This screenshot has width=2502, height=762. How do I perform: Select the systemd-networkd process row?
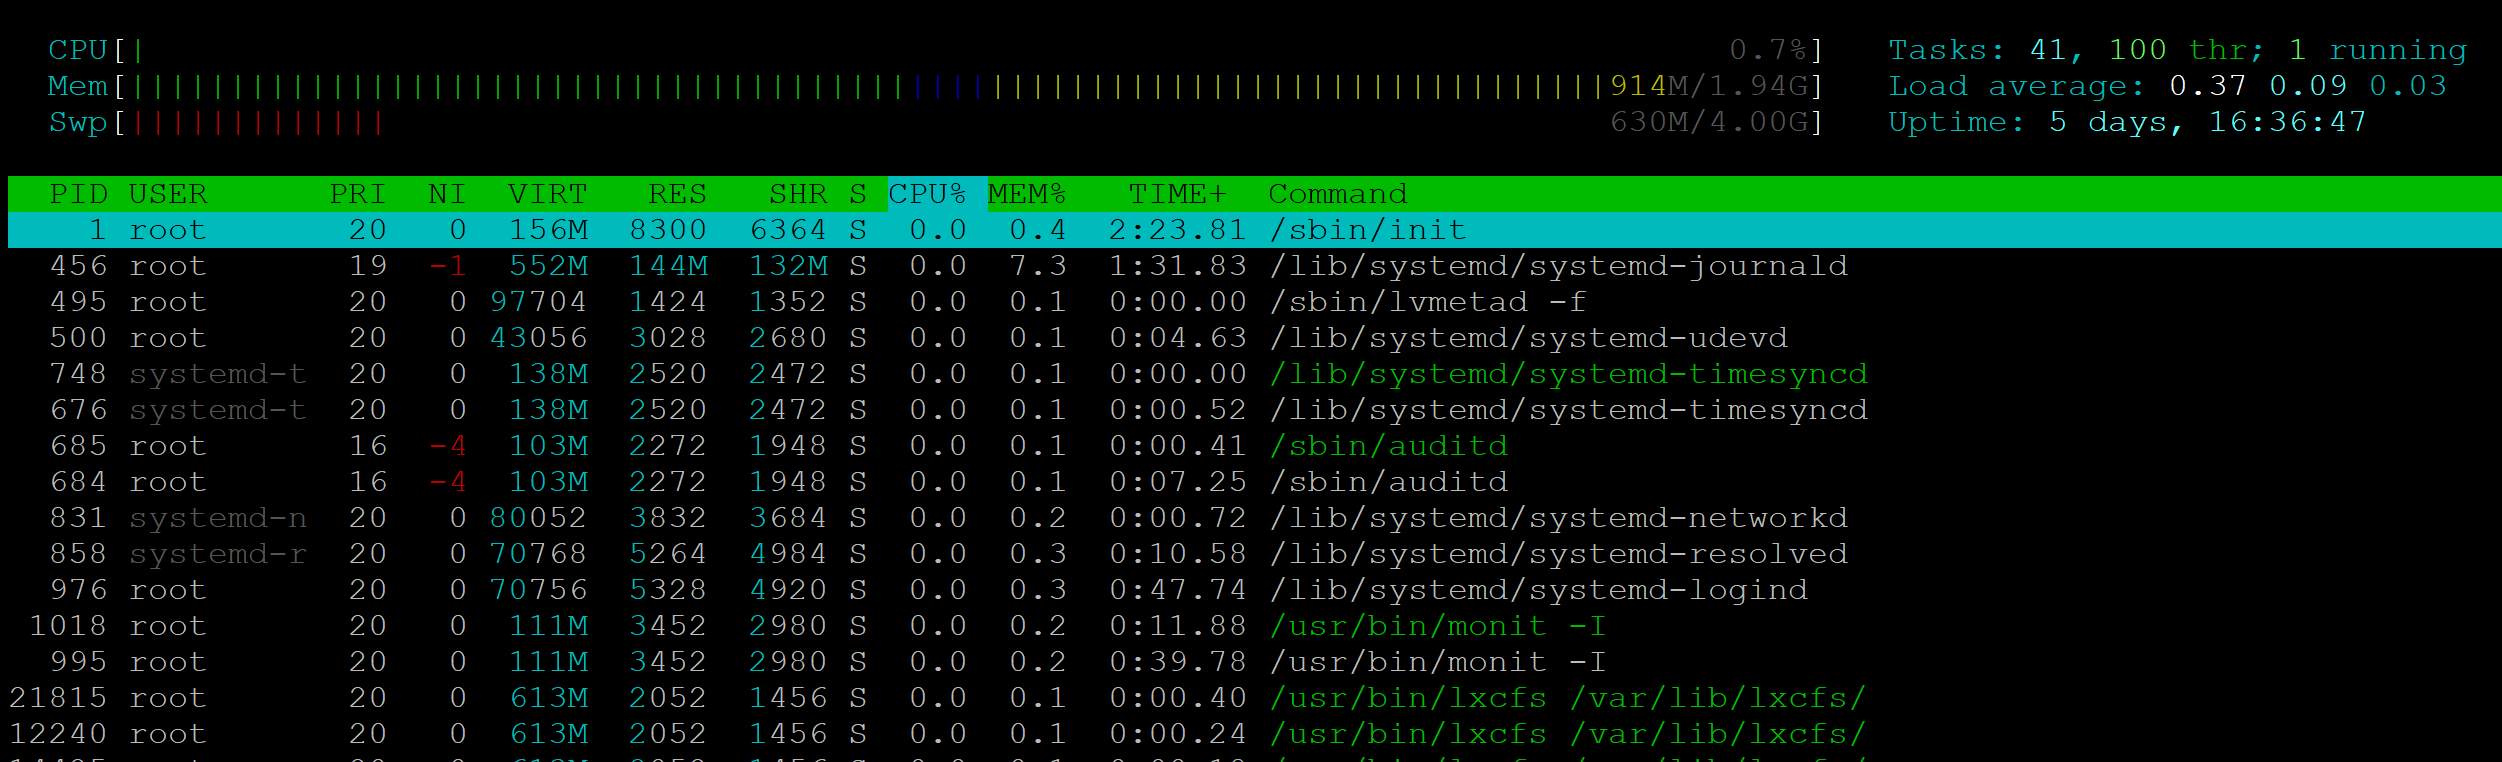pyautogui.click(x=1255, y=518)
